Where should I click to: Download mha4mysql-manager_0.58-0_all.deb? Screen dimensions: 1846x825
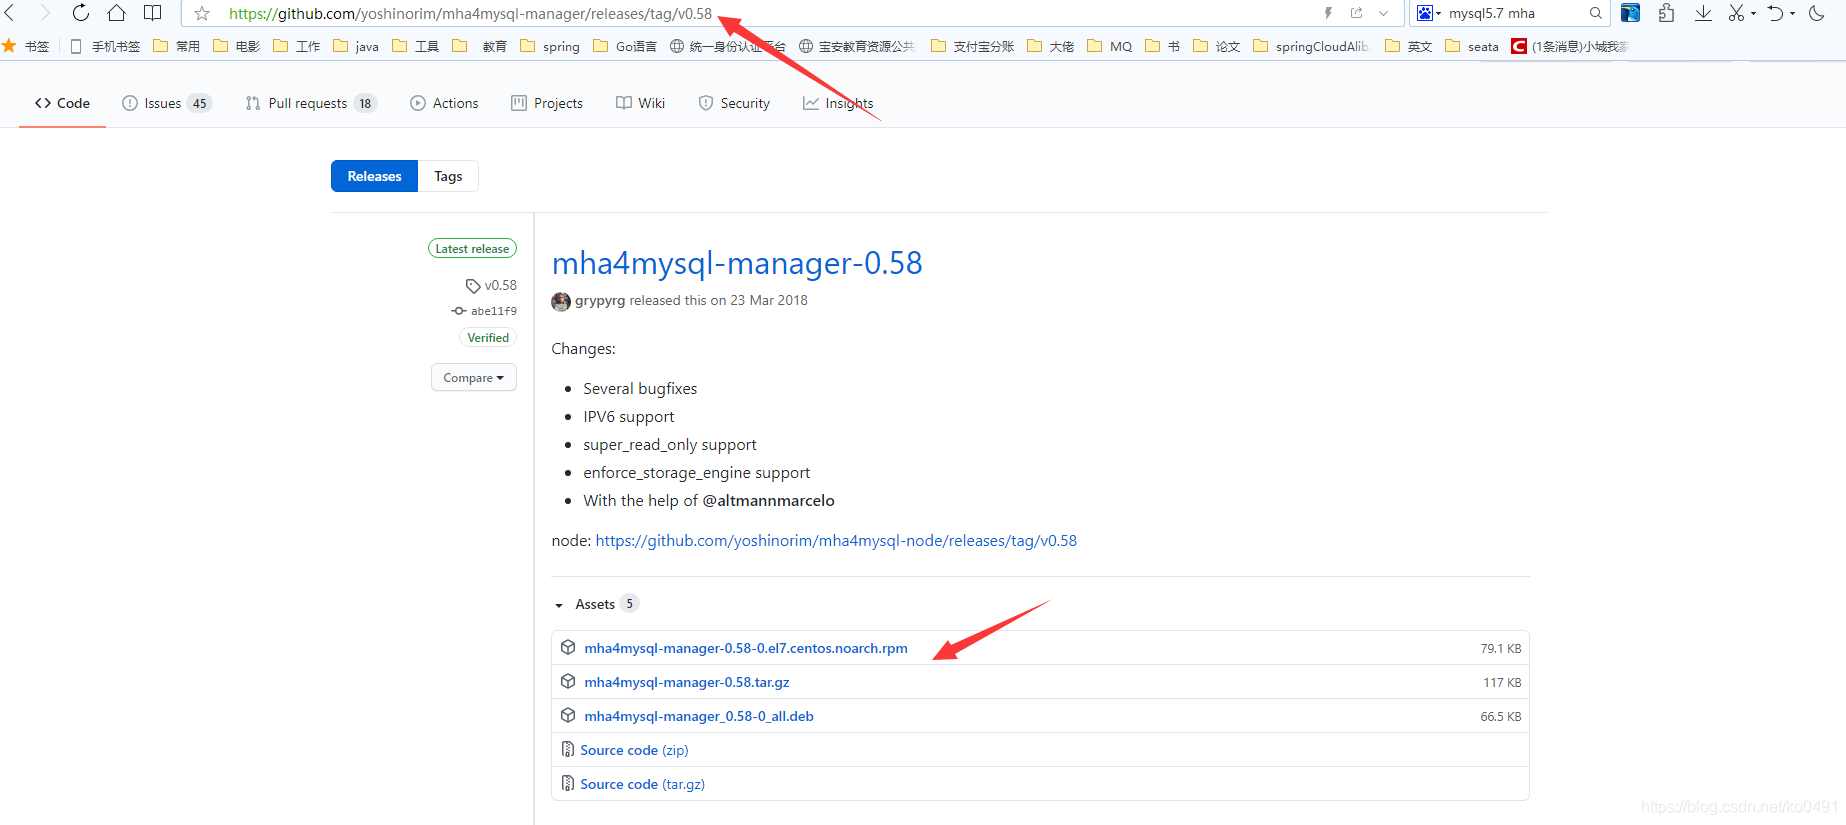coord(699,716)
